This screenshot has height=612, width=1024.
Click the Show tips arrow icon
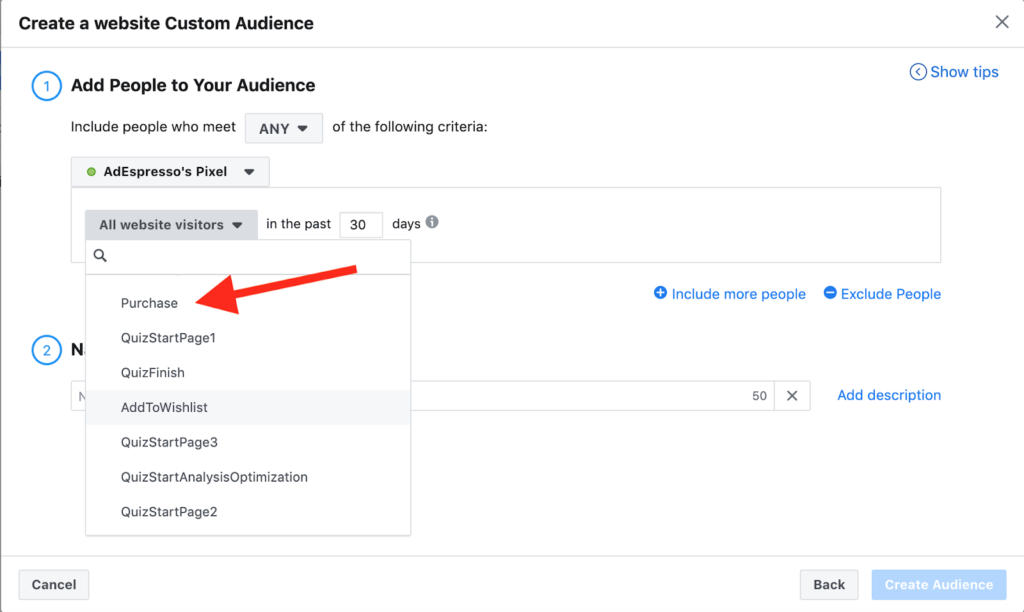point(917,72)
